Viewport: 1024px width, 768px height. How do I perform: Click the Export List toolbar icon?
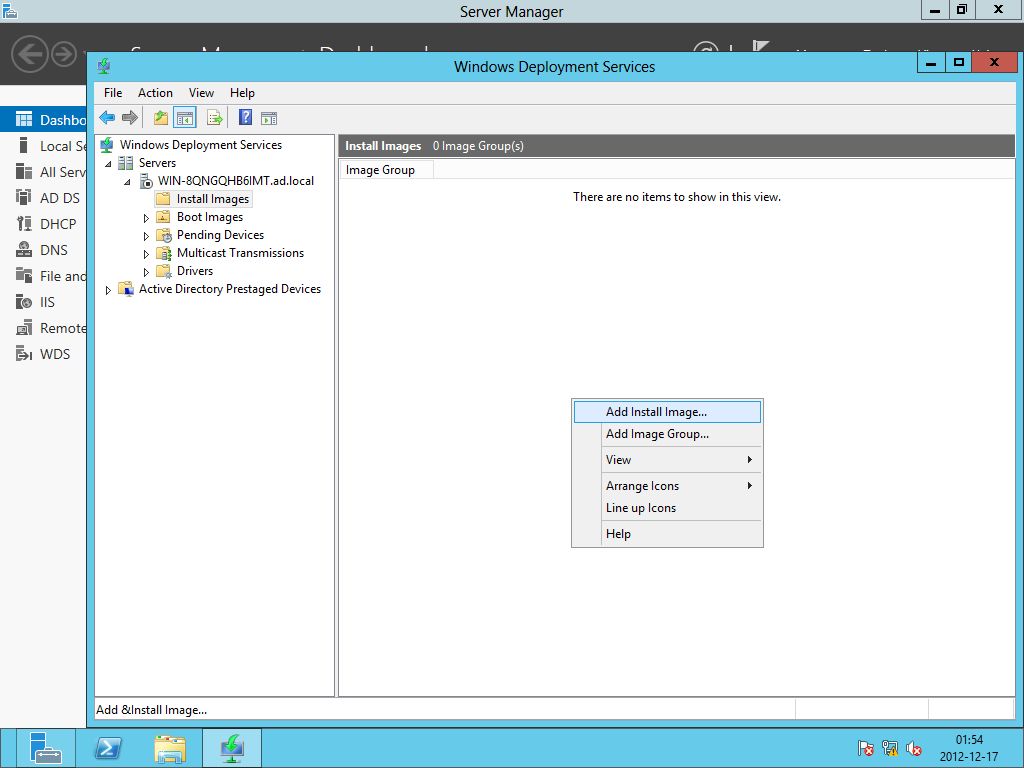(x=214, y=118)
